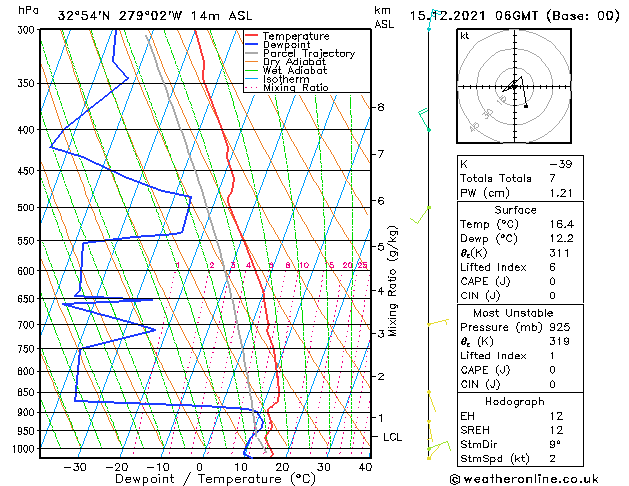Click the 1000 hPa pressure axis label

tap(24, 449)
